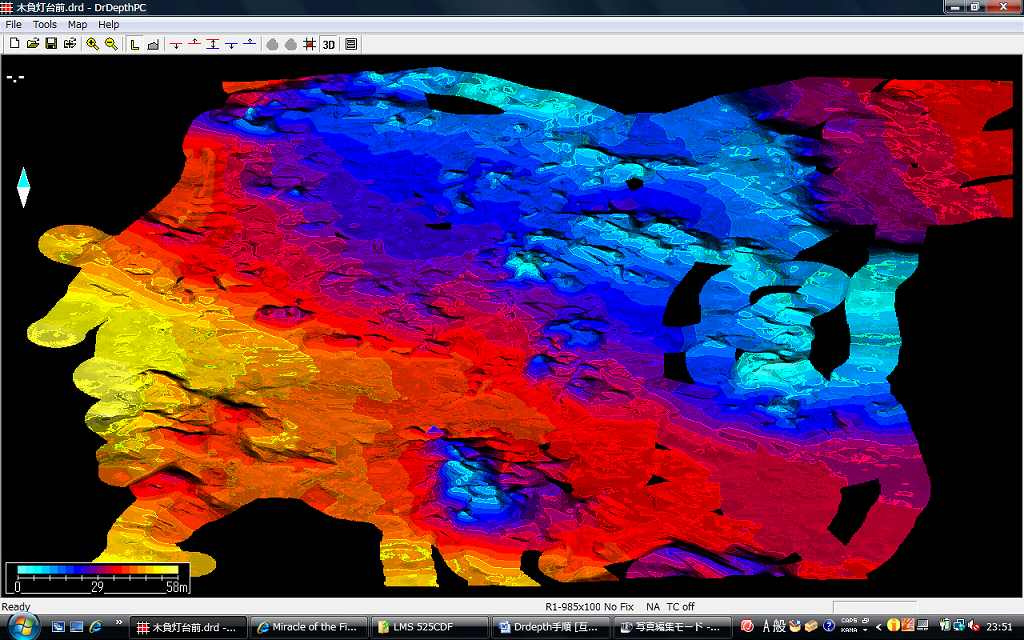Image resolution: width=1024 pixels, height=640 pixels.
Task: Click the New file icon
Action: pos(14,44)
